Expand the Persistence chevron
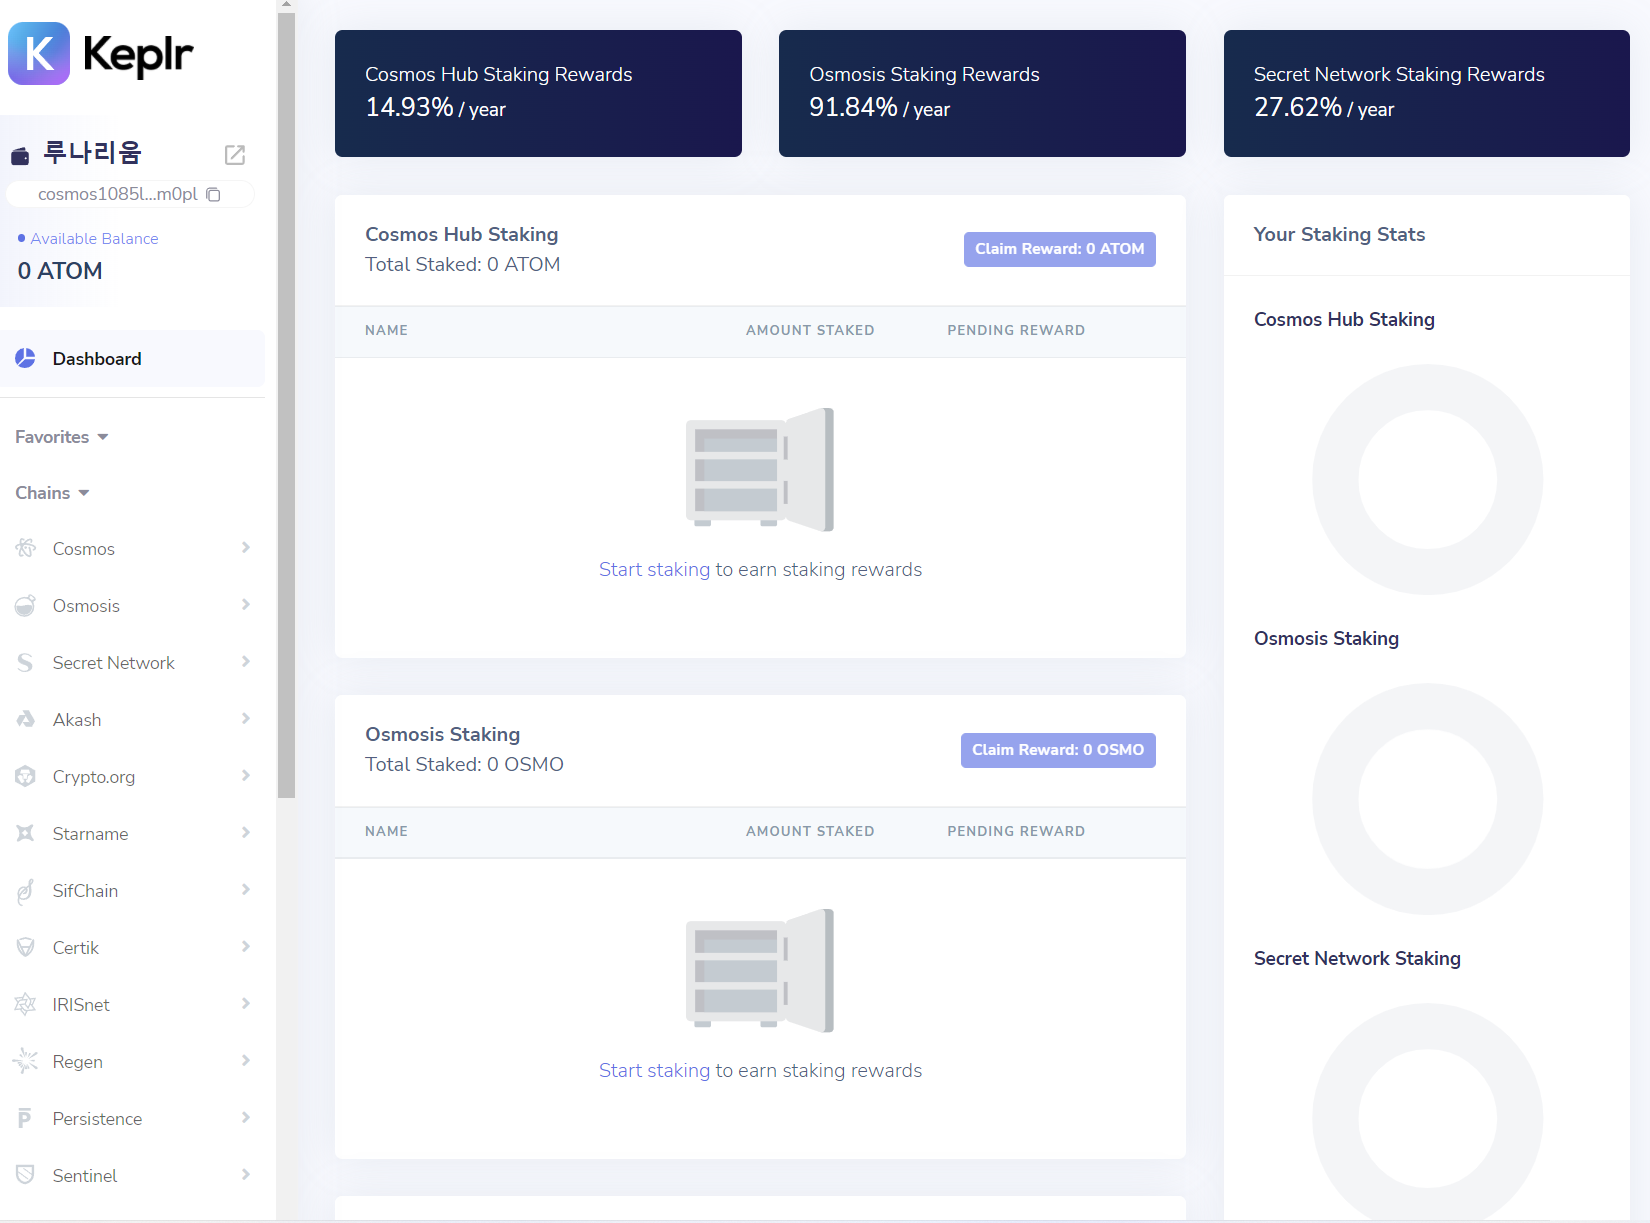Screen dimensions: 1650x1223 point(245,1117)
